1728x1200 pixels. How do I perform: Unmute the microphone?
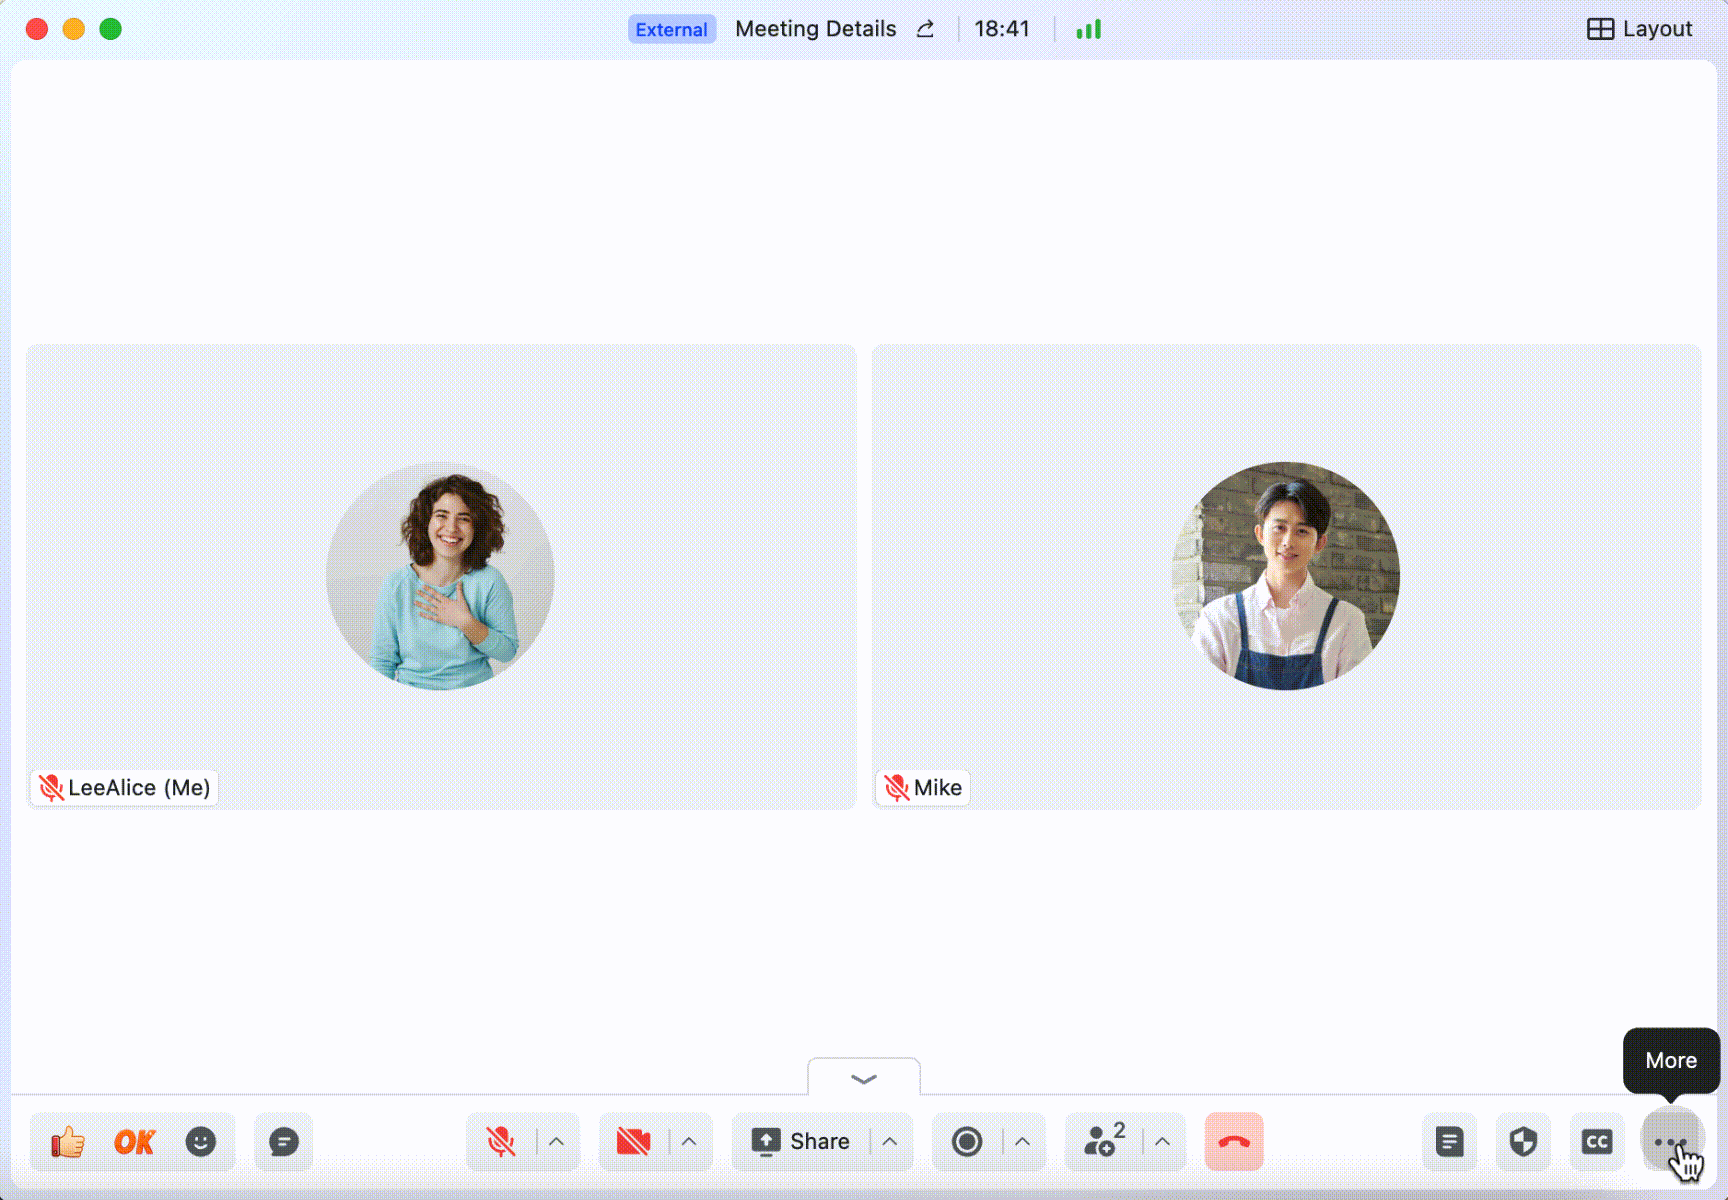coord(501,1142)
